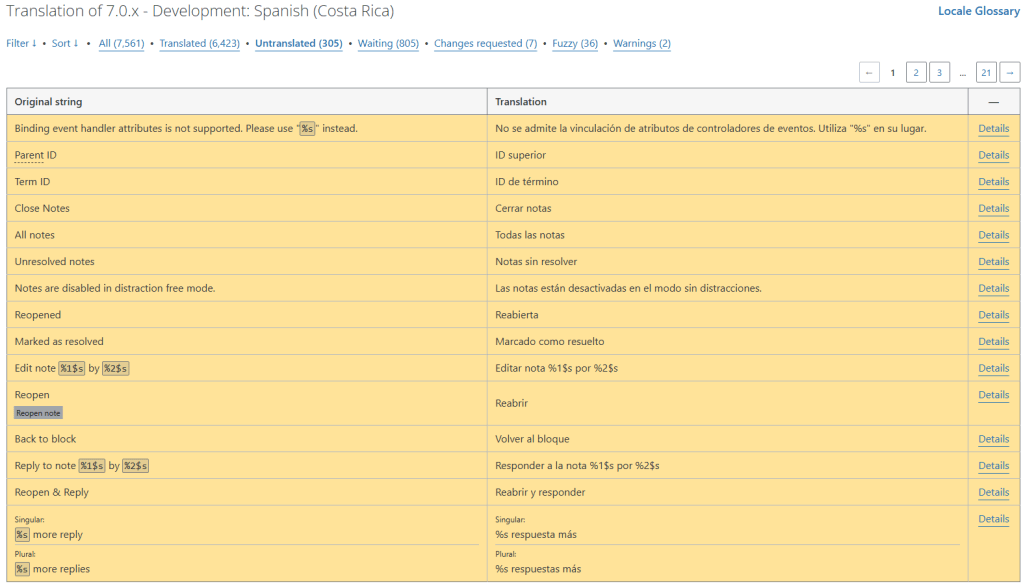Go to the previous page arrow

pyautogui.click(x=869, y=72)
